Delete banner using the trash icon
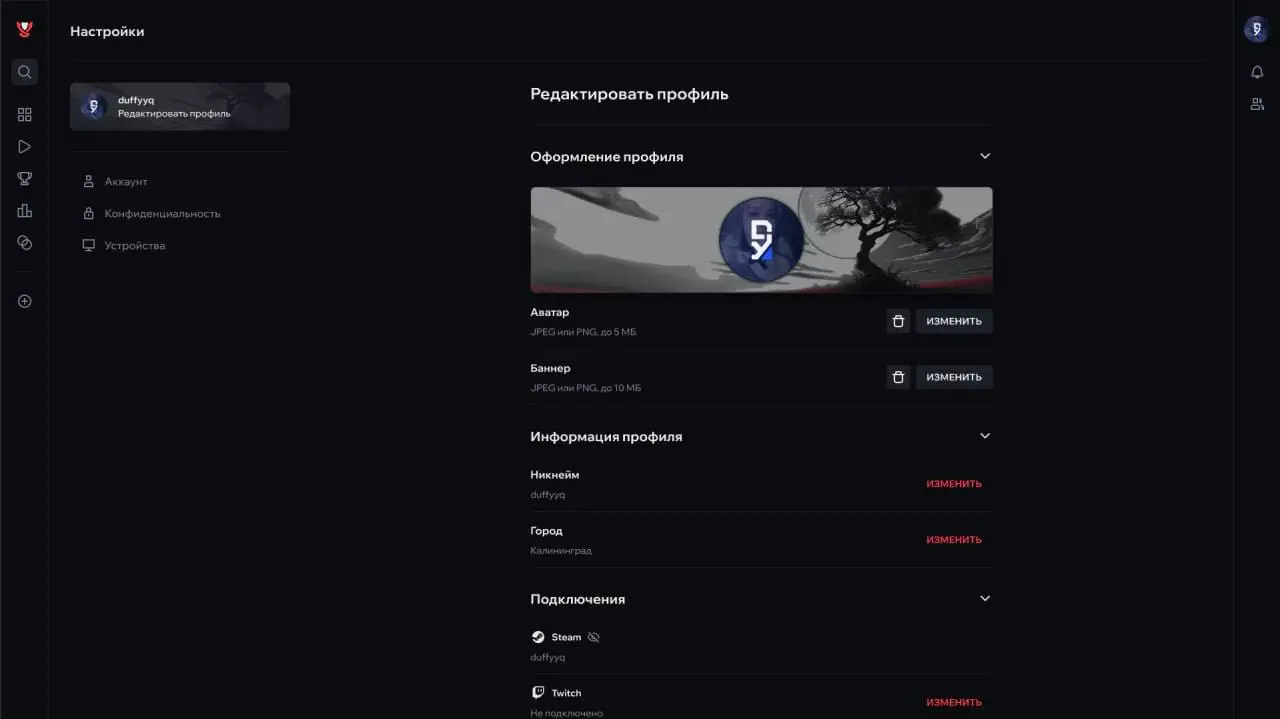The height and width of the screenshot is (719, 1280). pos(898,377)
